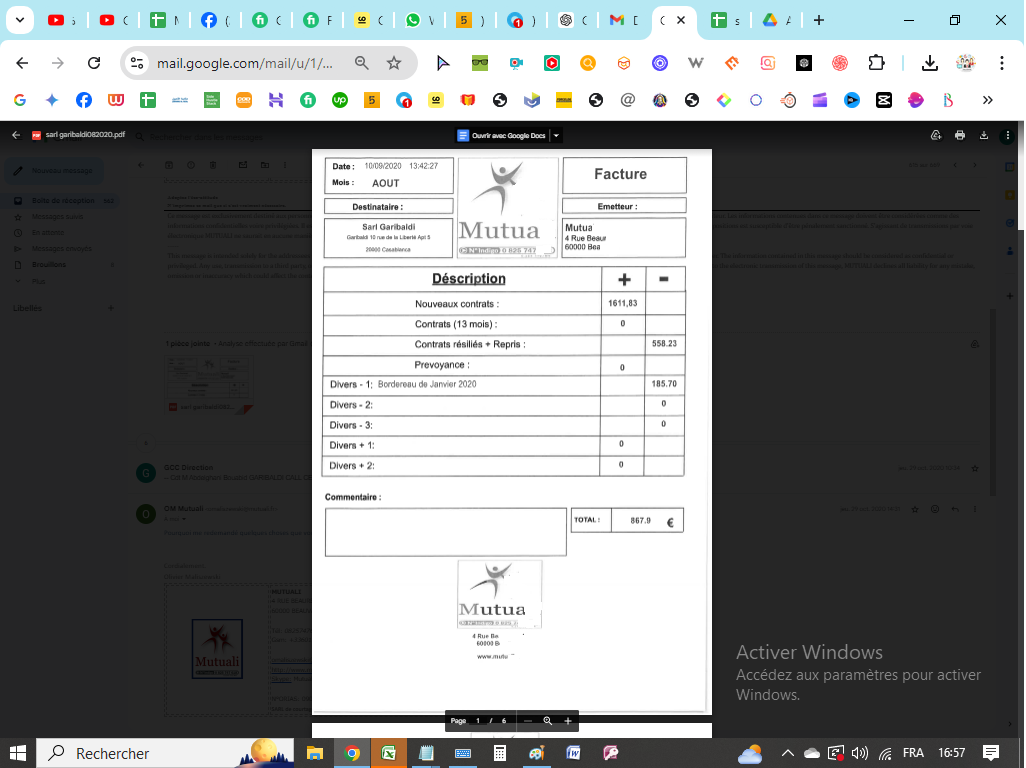
Task: Close the PDF preview with the back arrow
Action: point(16,135)
